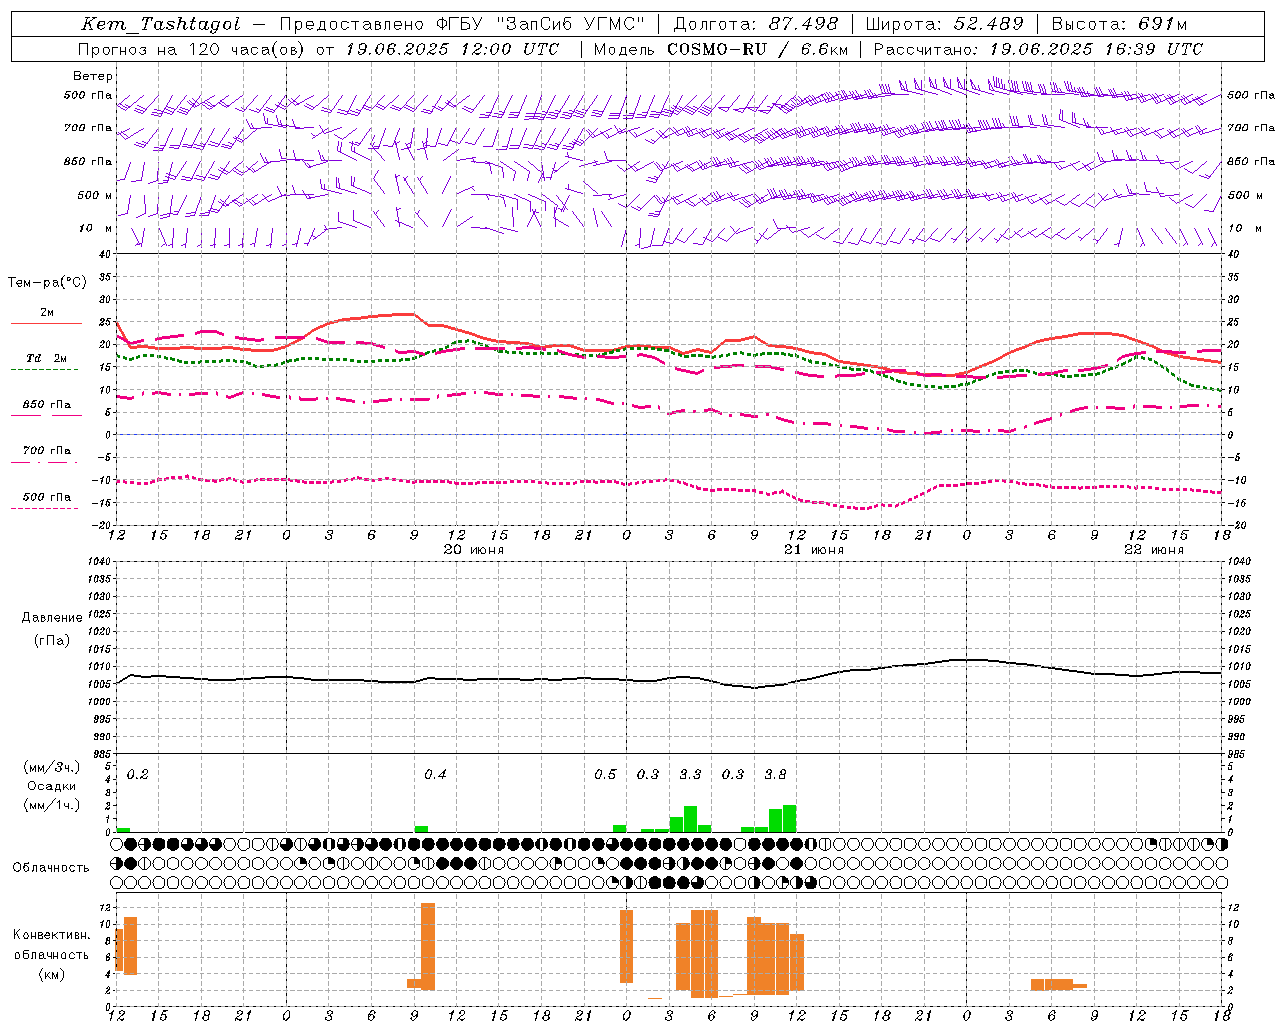The image size is (1280, 1024).
Task: Click the '10 м' wind level label on left
Action: click(96, 228)
